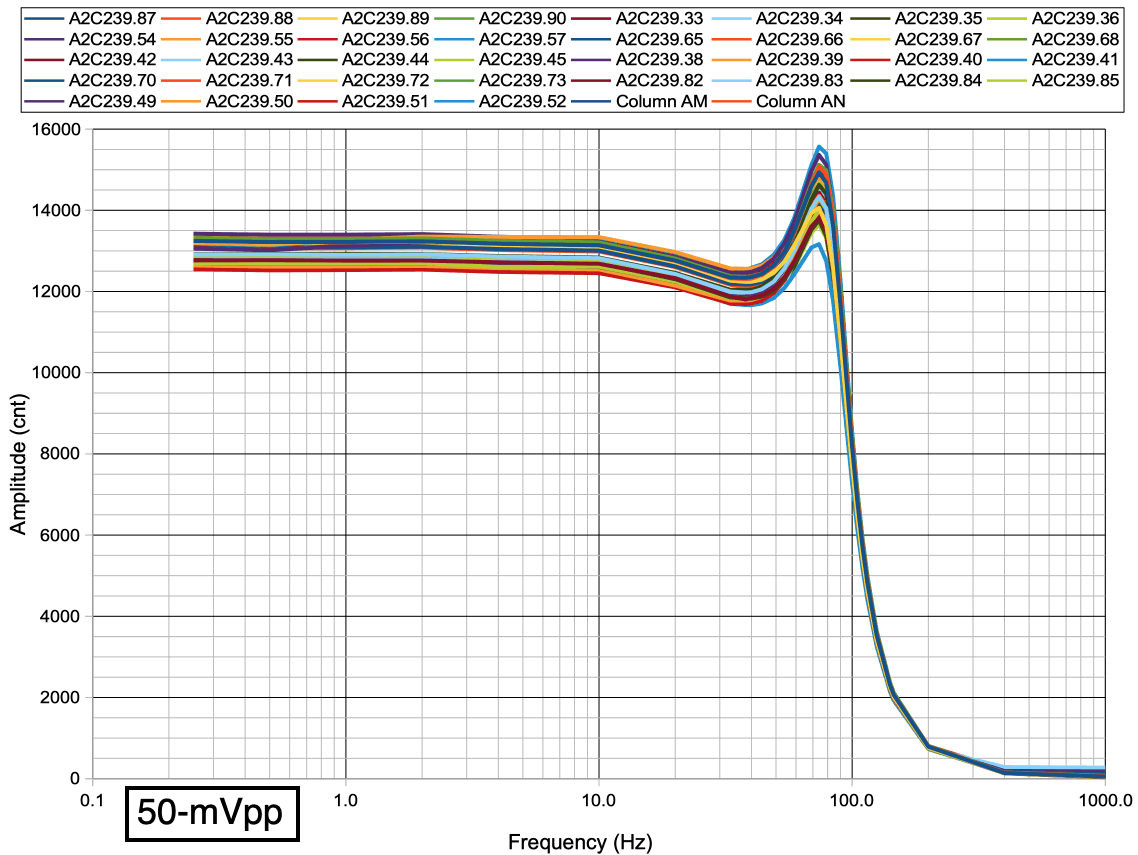Select the A2C239.54 legend entry
The width and height of the screenshot is (1138, 855).
point(106,39)
